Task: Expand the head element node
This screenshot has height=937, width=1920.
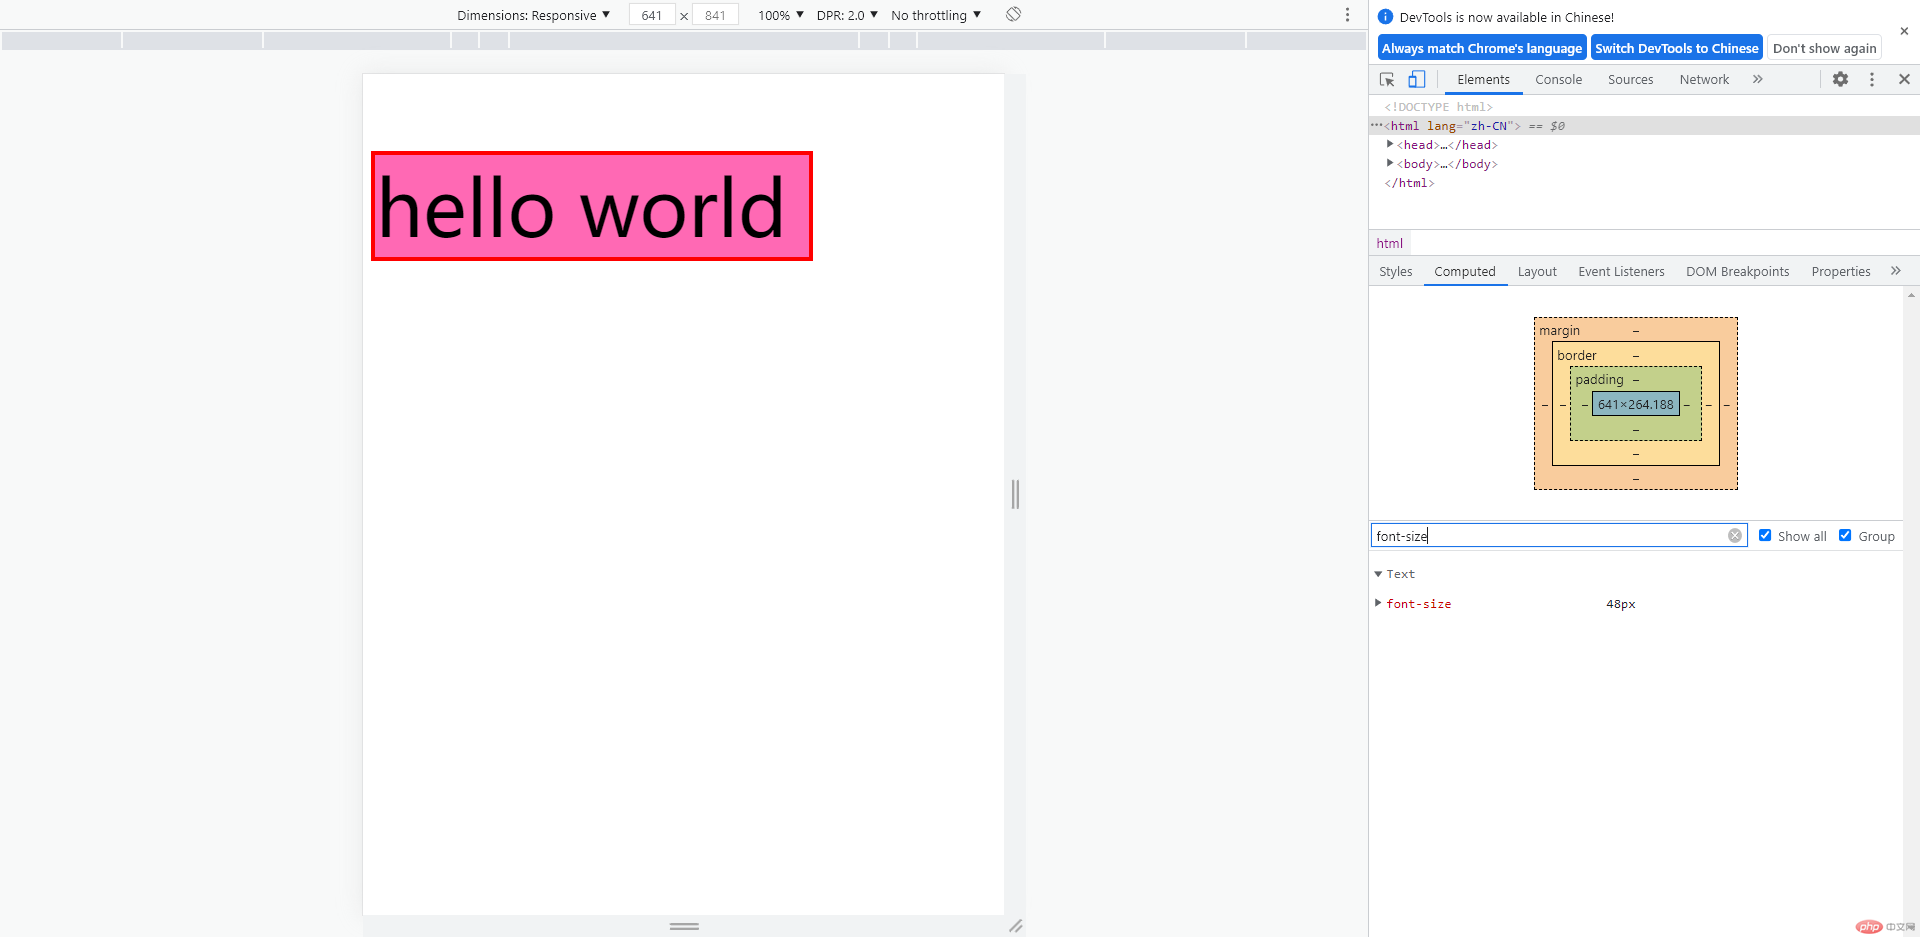Action: coord(1390,145)
